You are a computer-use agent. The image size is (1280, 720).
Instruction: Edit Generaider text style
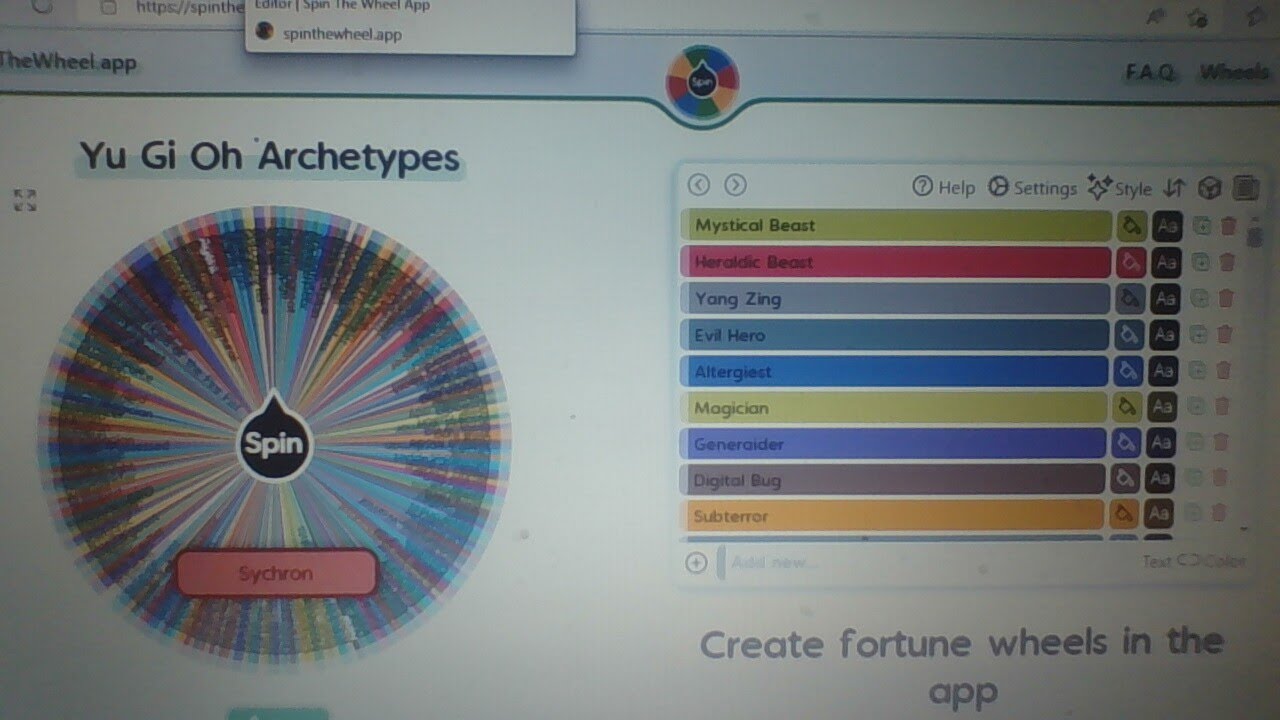1161,443
